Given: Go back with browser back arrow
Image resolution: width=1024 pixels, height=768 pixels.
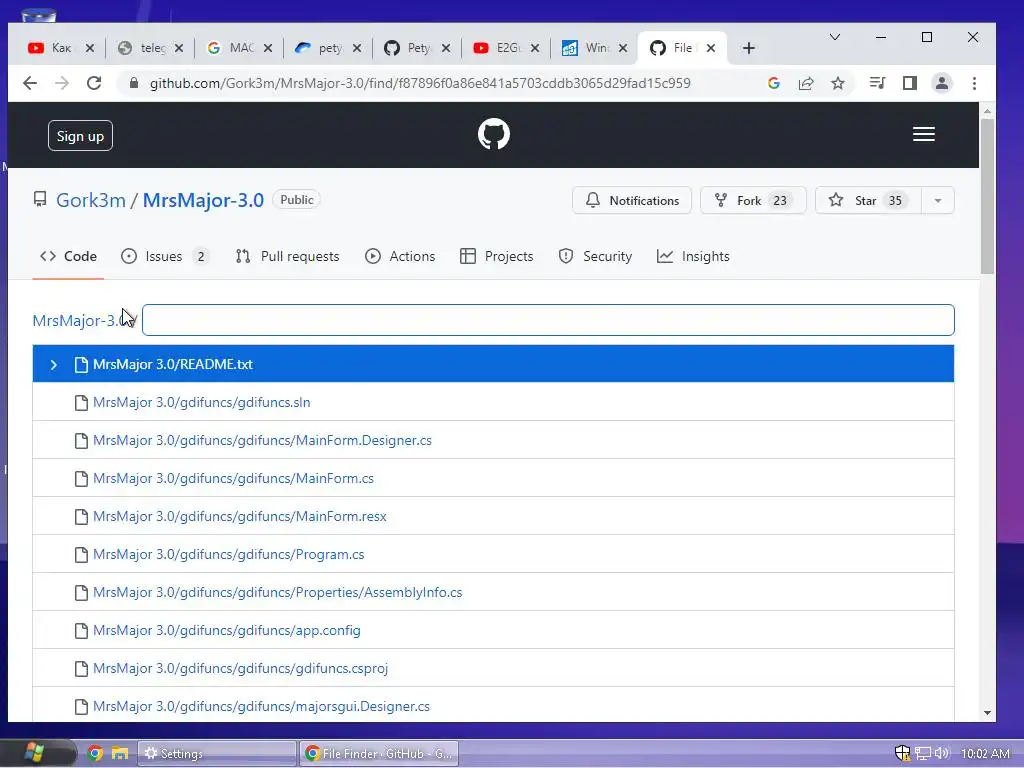Looking at the screenshot, I should coord(30,83).
